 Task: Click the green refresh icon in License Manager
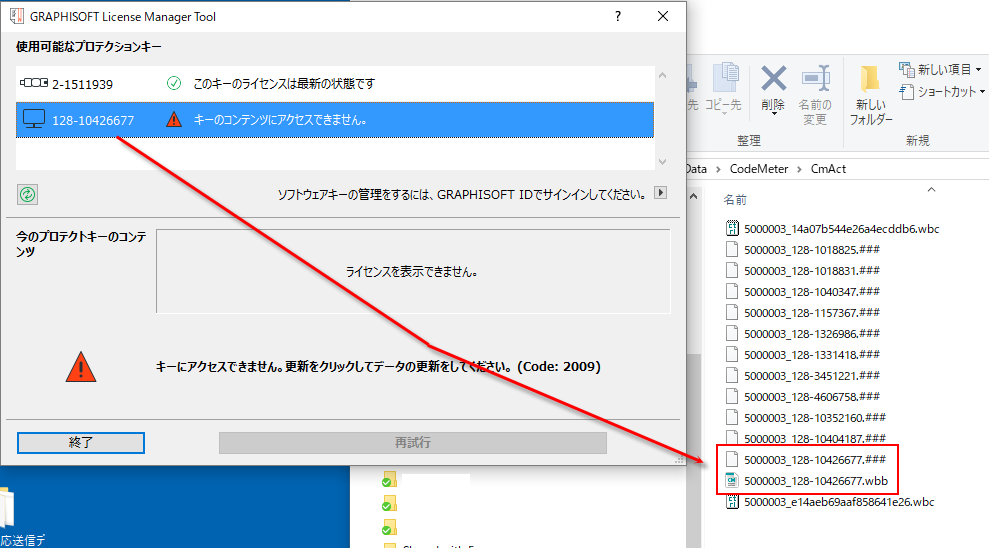click(27, 194)
